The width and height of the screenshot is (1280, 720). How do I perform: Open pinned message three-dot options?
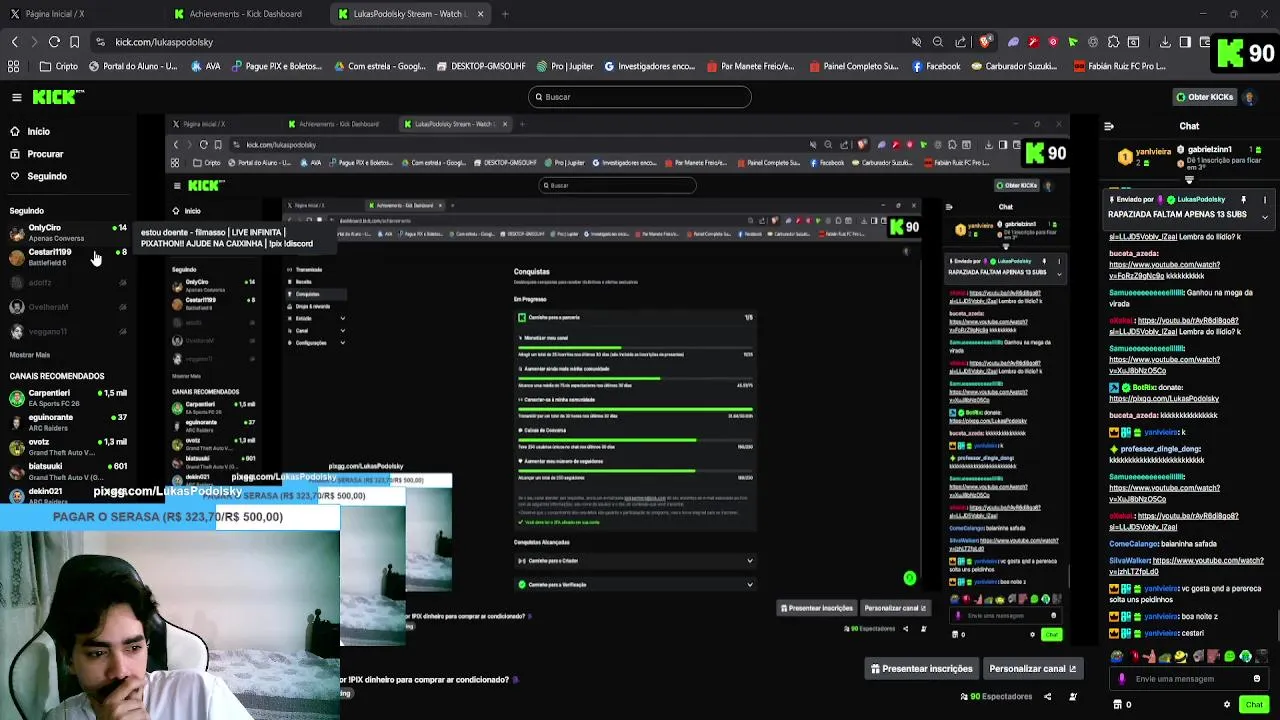tap(1264, 200)
